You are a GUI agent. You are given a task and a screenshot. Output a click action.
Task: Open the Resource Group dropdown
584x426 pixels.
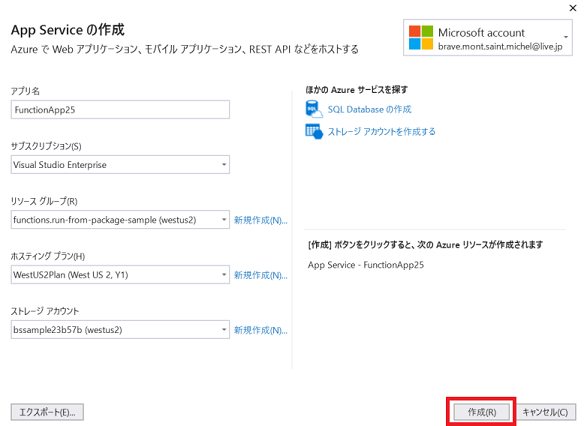(x=120, y=220)
